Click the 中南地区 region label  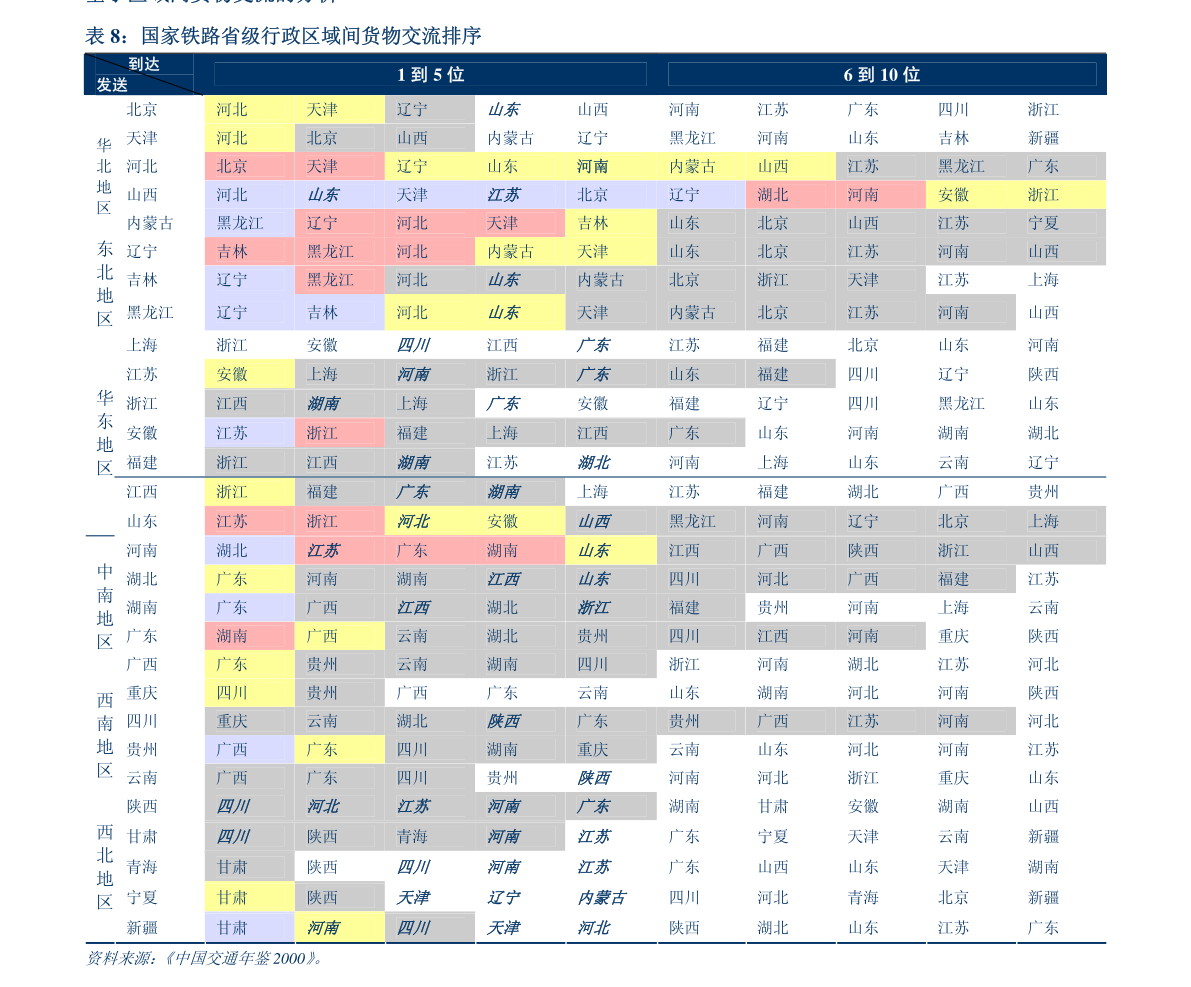coord(105,606)
